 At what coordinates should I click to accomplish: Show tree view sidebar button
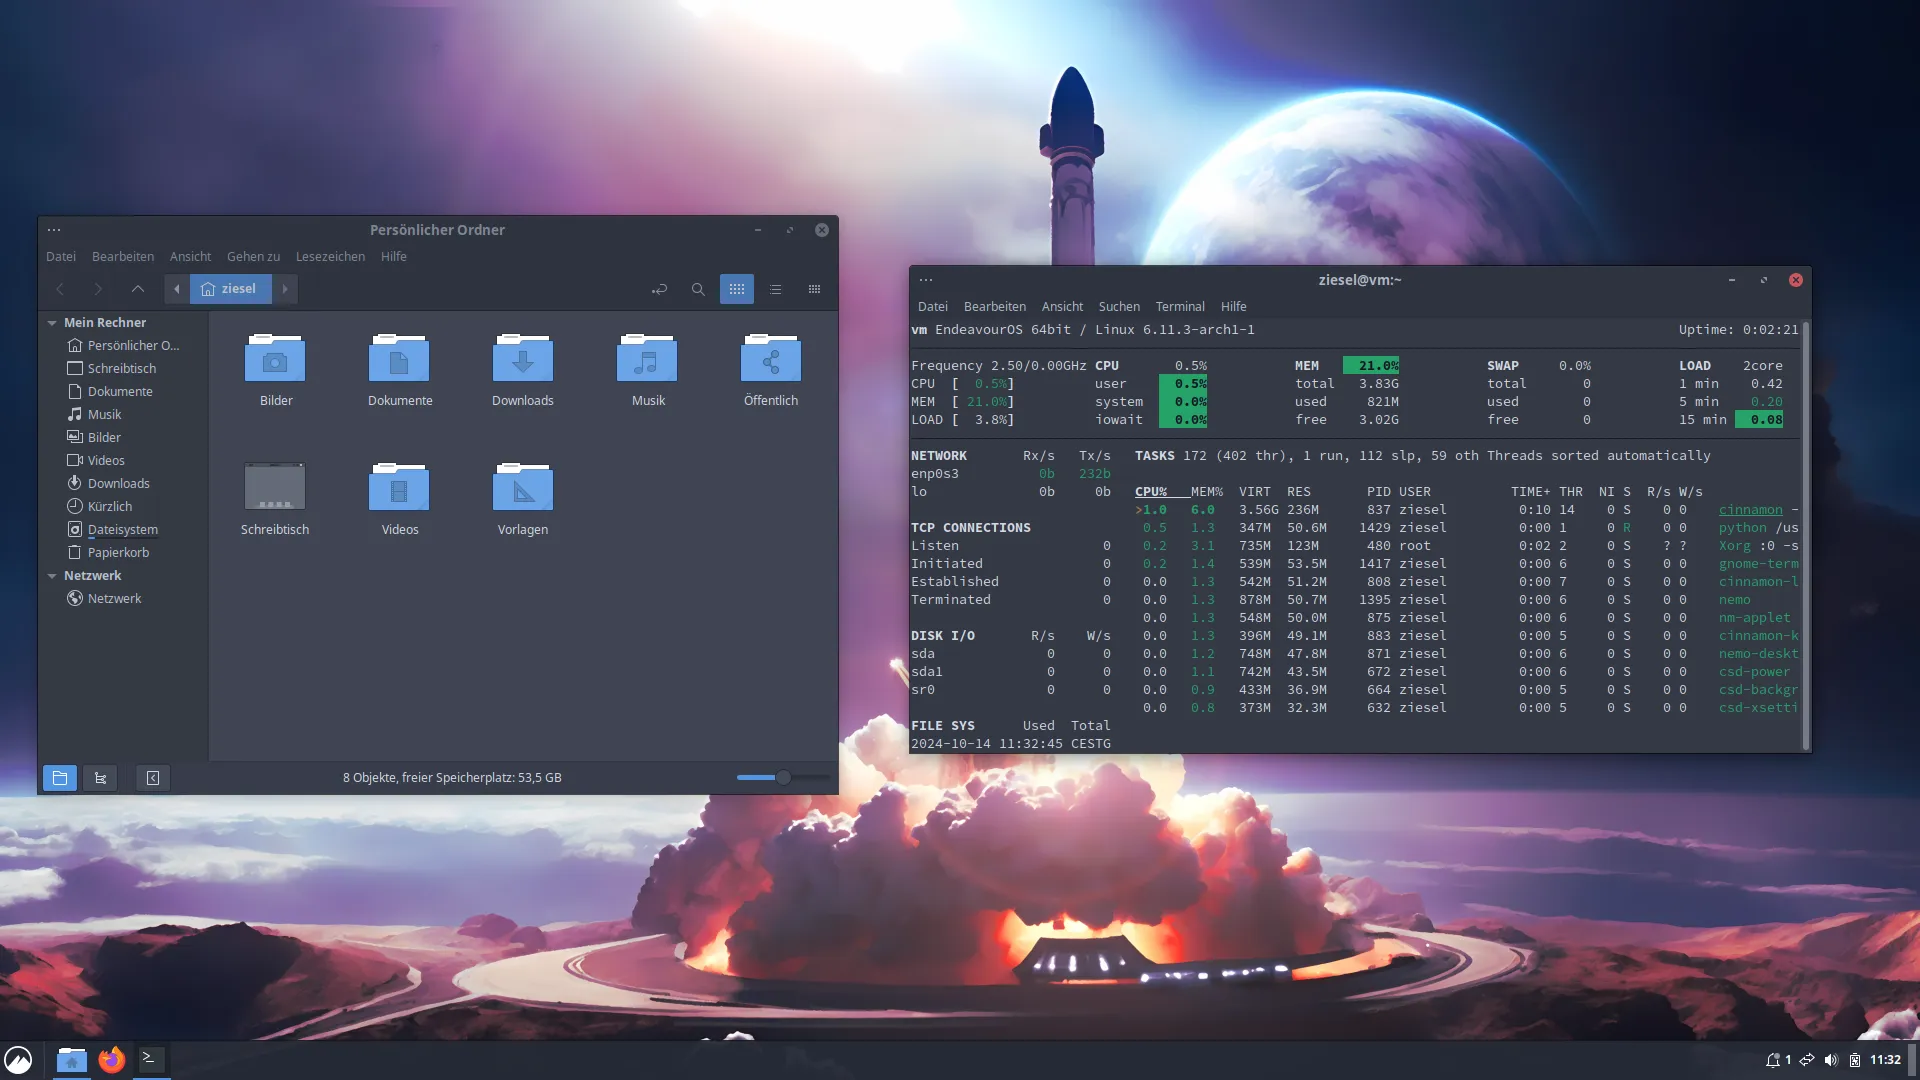coord(100,778)
